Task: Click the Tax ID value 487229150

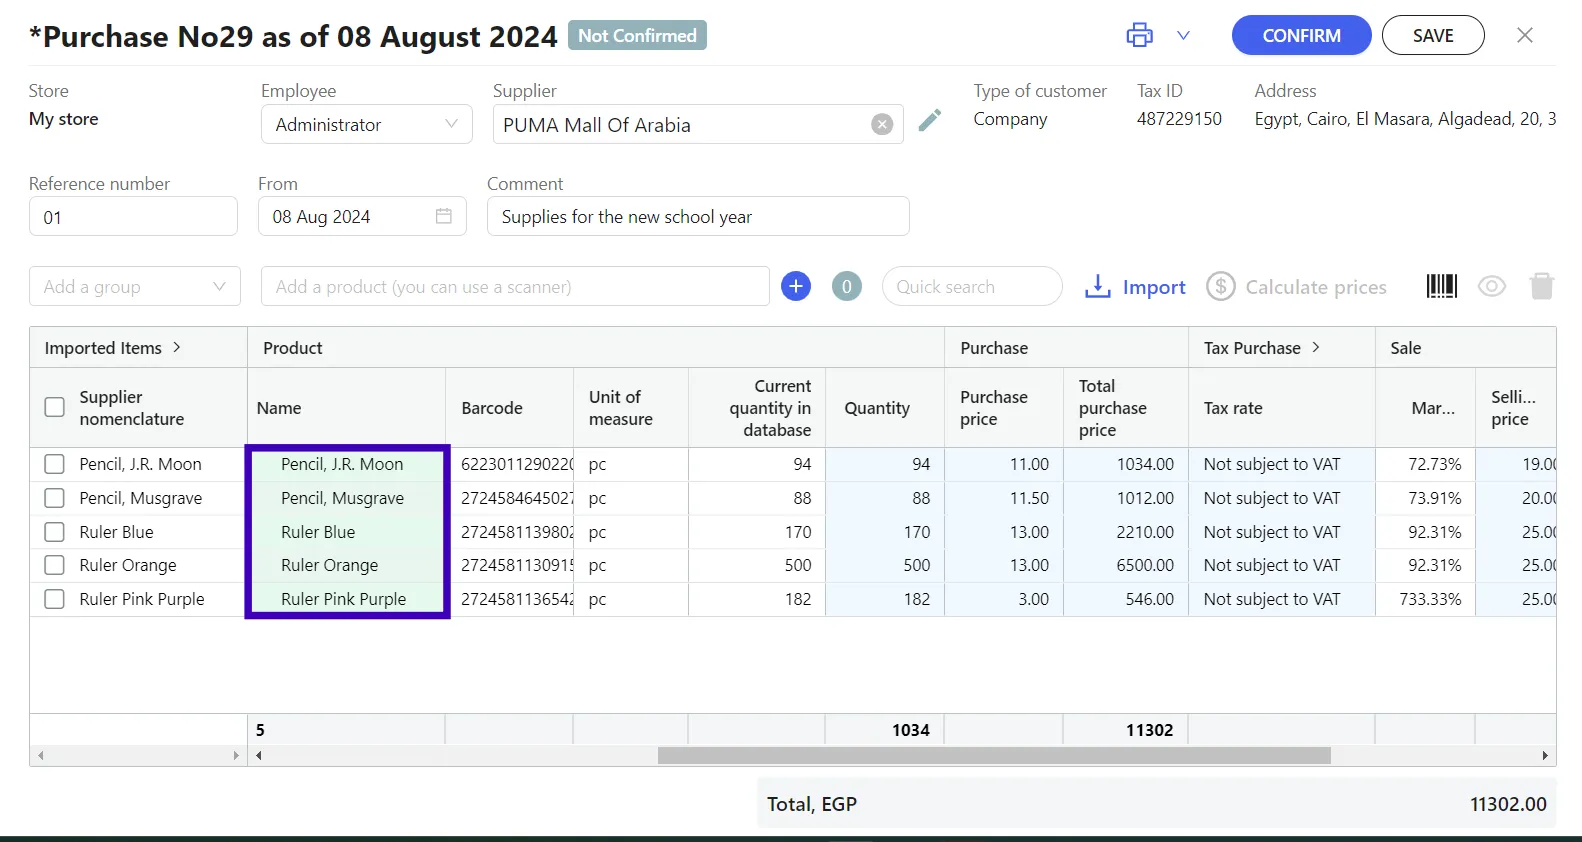Action: (x=1179, y=118)
